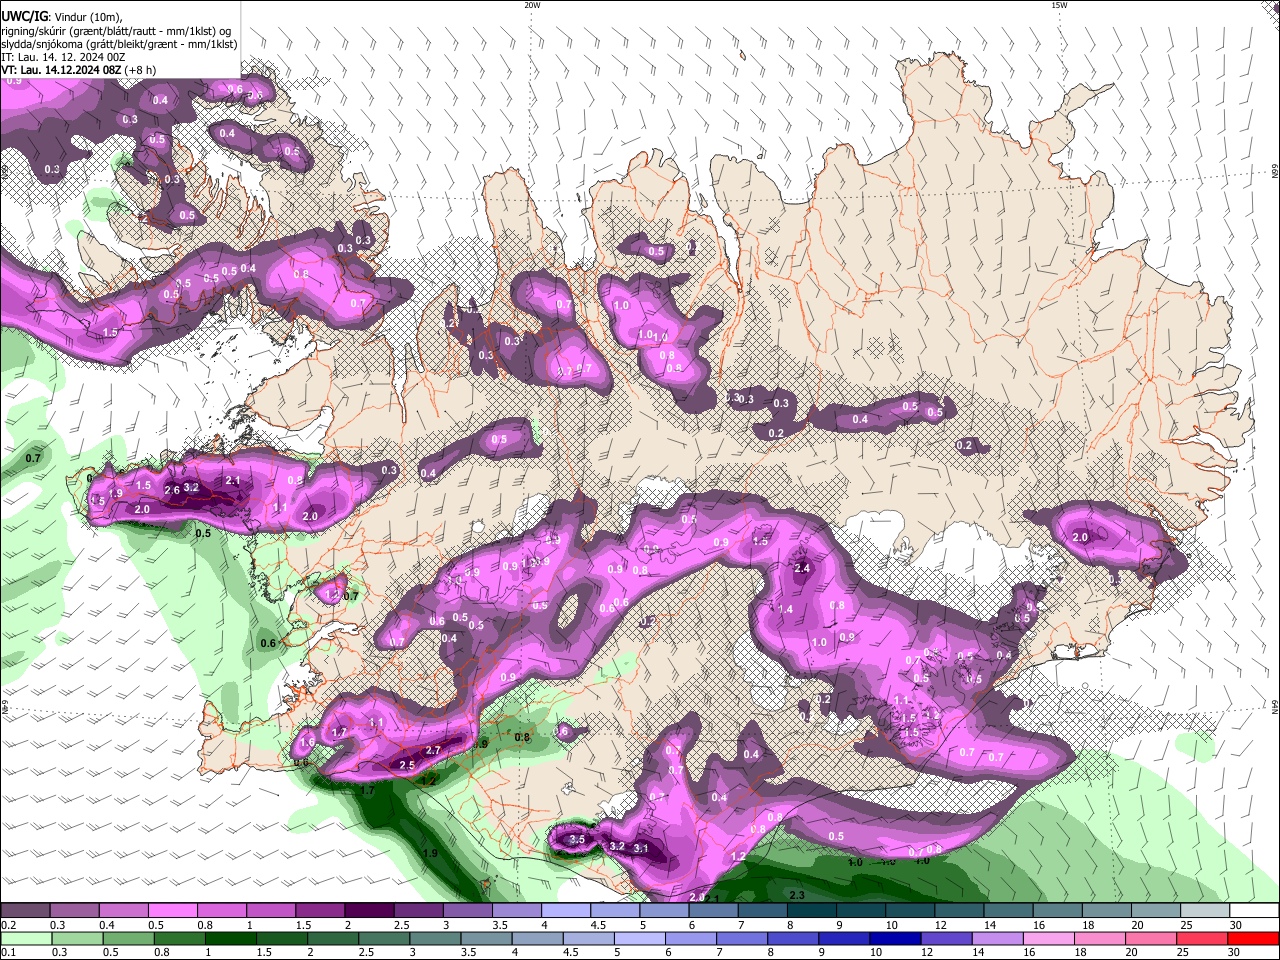Click the VT: Lau. 14.12.2024 08Z (+8 h) line
This screenshot has width=1280, height=960.
pos(78,70)
